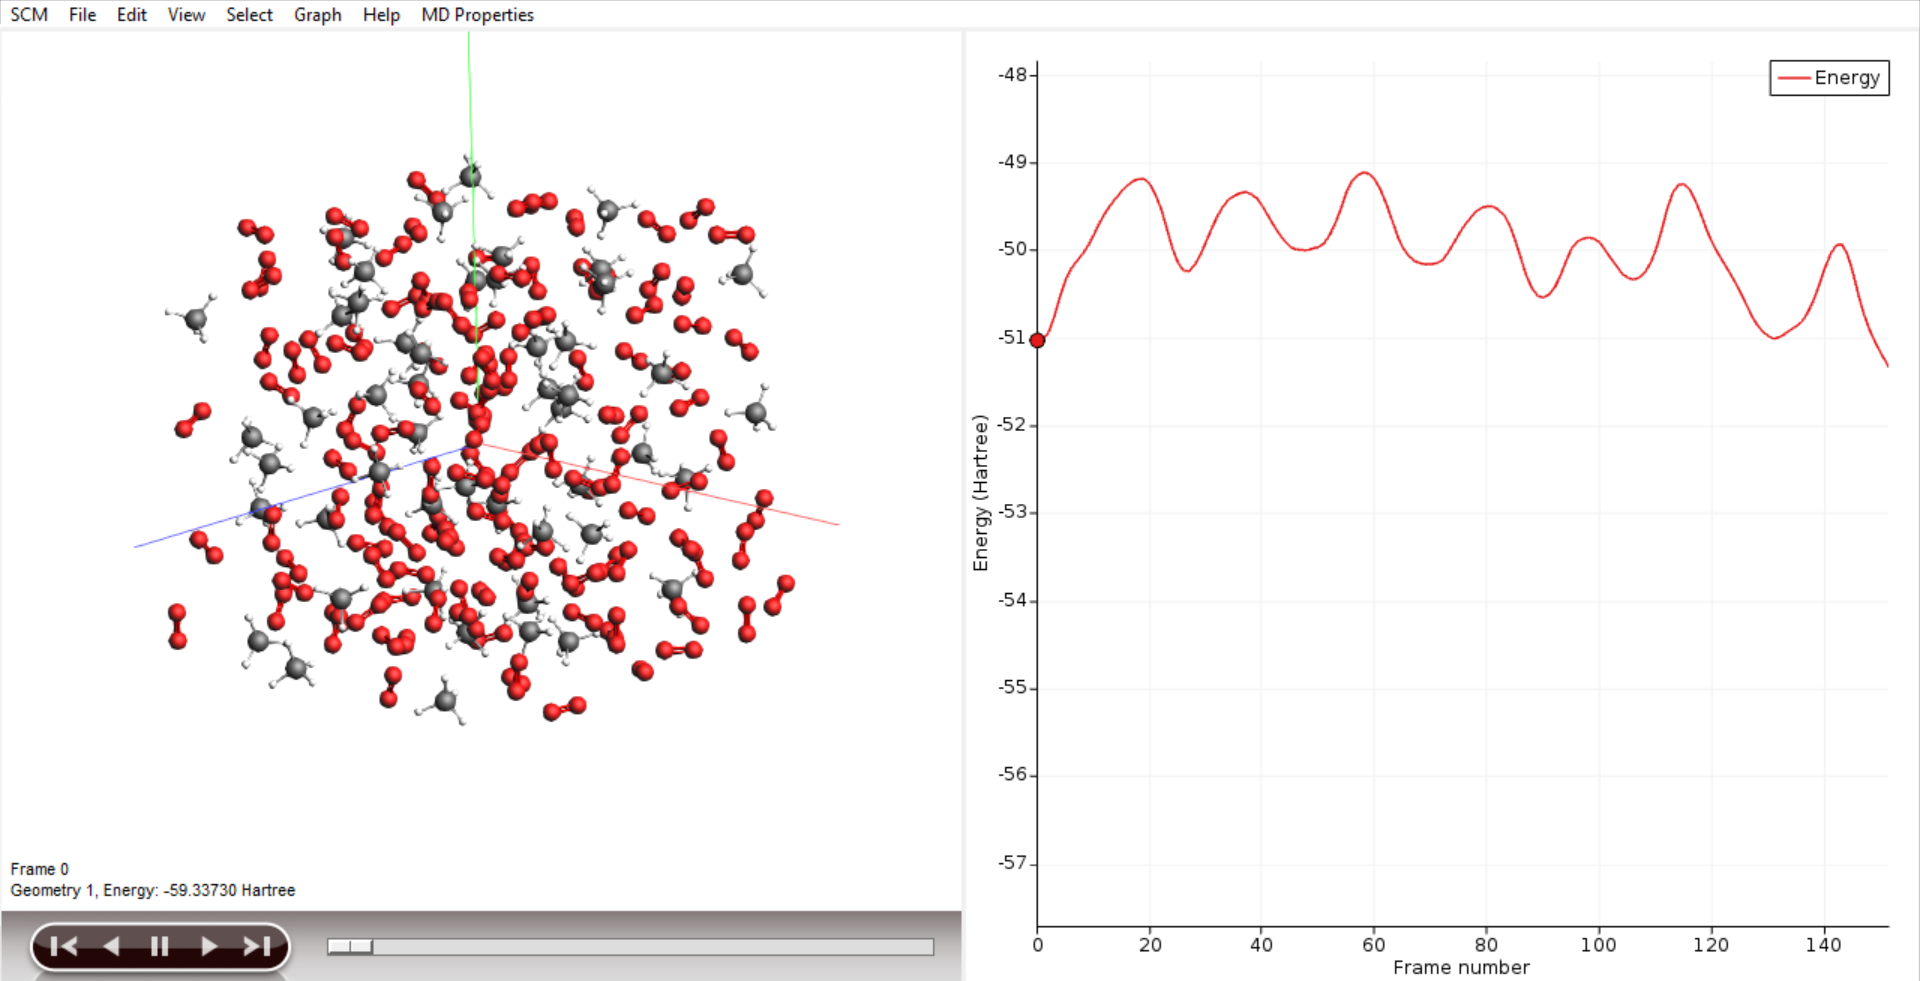Open the View menu
The image size is (1920, 981).
pos(186,15)
